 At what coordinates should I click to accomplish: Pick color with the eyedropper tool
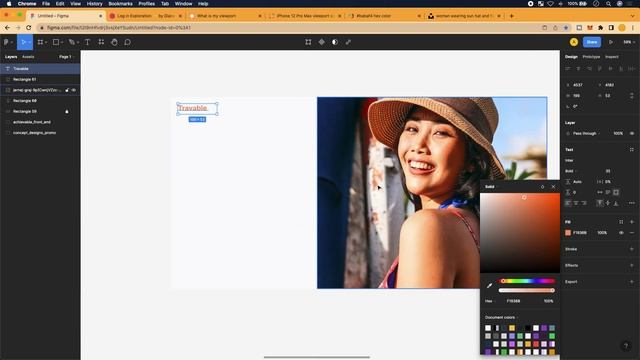(489, 286)
